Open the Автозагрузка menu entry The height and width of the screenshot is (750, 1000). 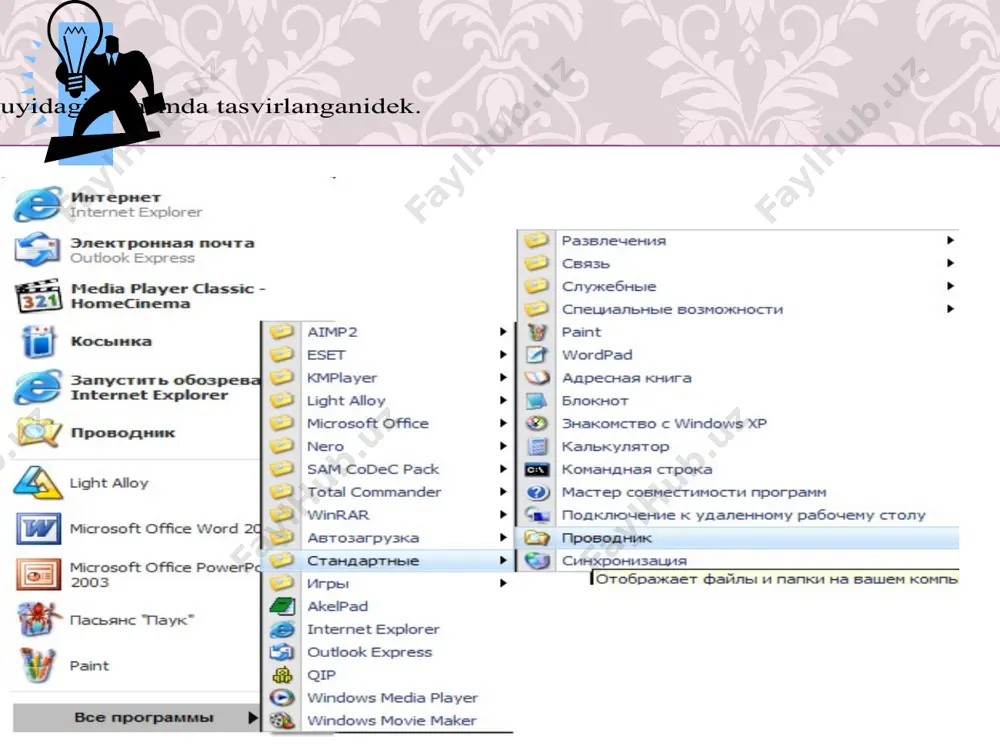pos(388,538)
